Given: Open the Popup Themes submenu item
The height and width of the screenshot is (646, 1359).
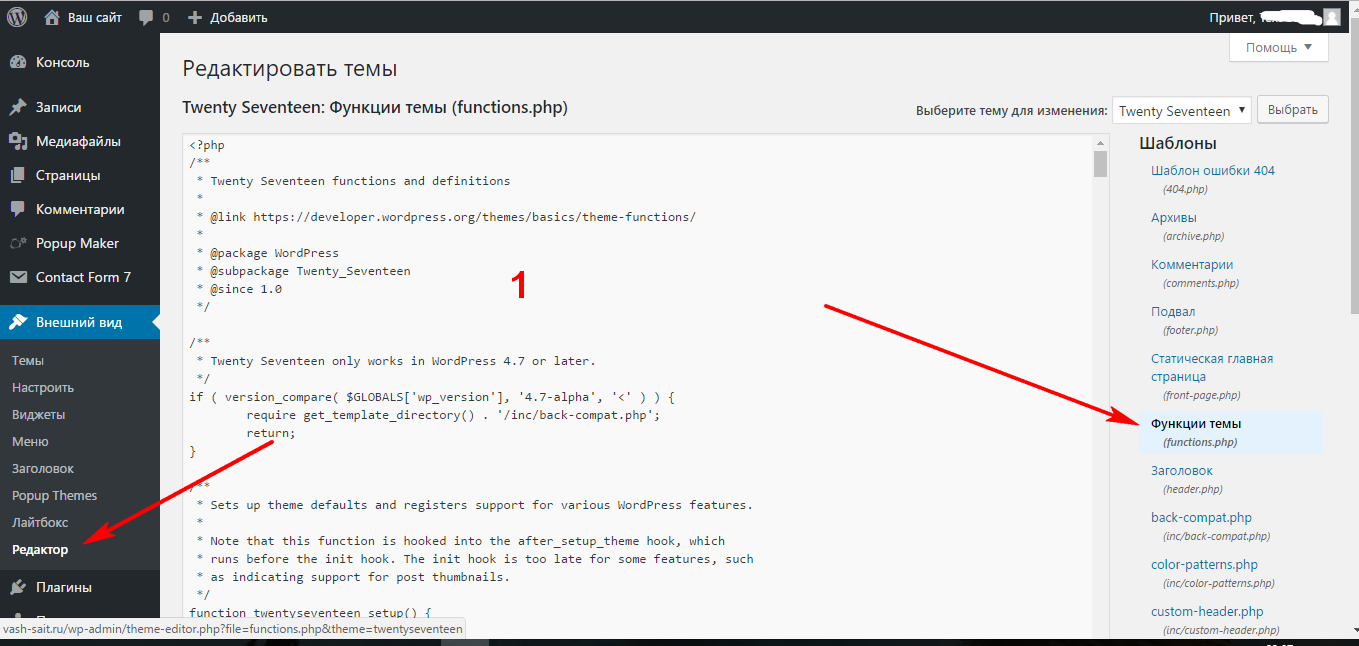Looking at the screenshot, I should (55, 495).
